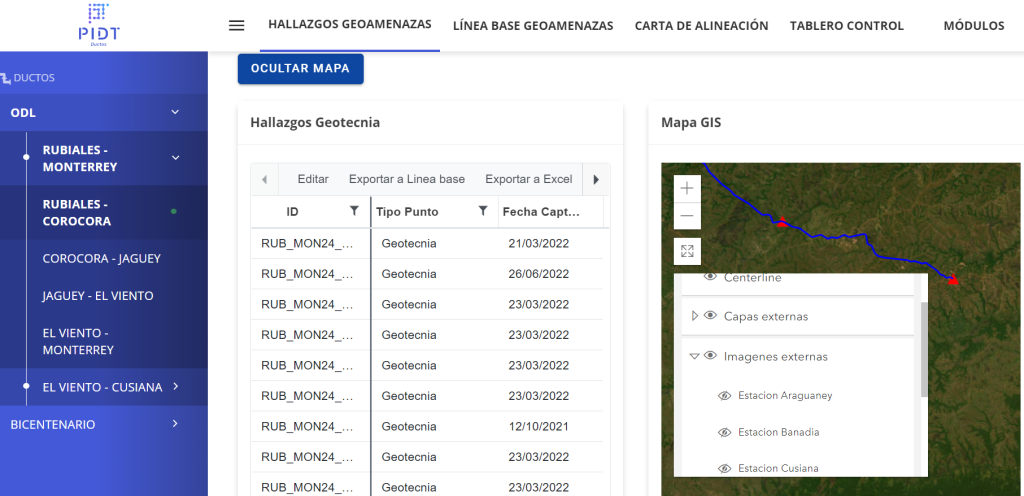Zoom out on the GIS map

click(x=687, y=215)
